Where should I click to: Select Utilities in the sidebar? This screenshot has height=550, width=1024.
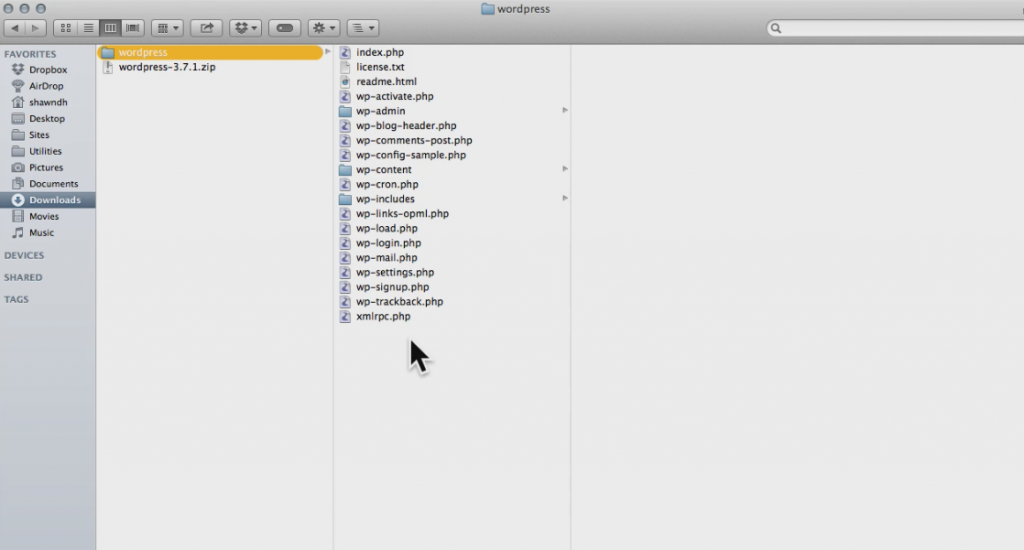click(48, 152)
